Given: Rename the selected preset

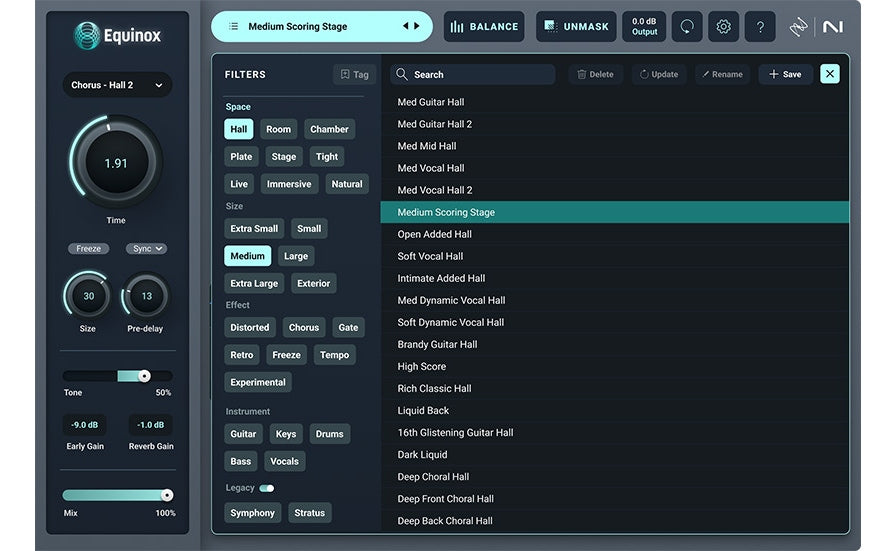Looking at the screenshot, I should pyautogui.click(x=722, y=74).
